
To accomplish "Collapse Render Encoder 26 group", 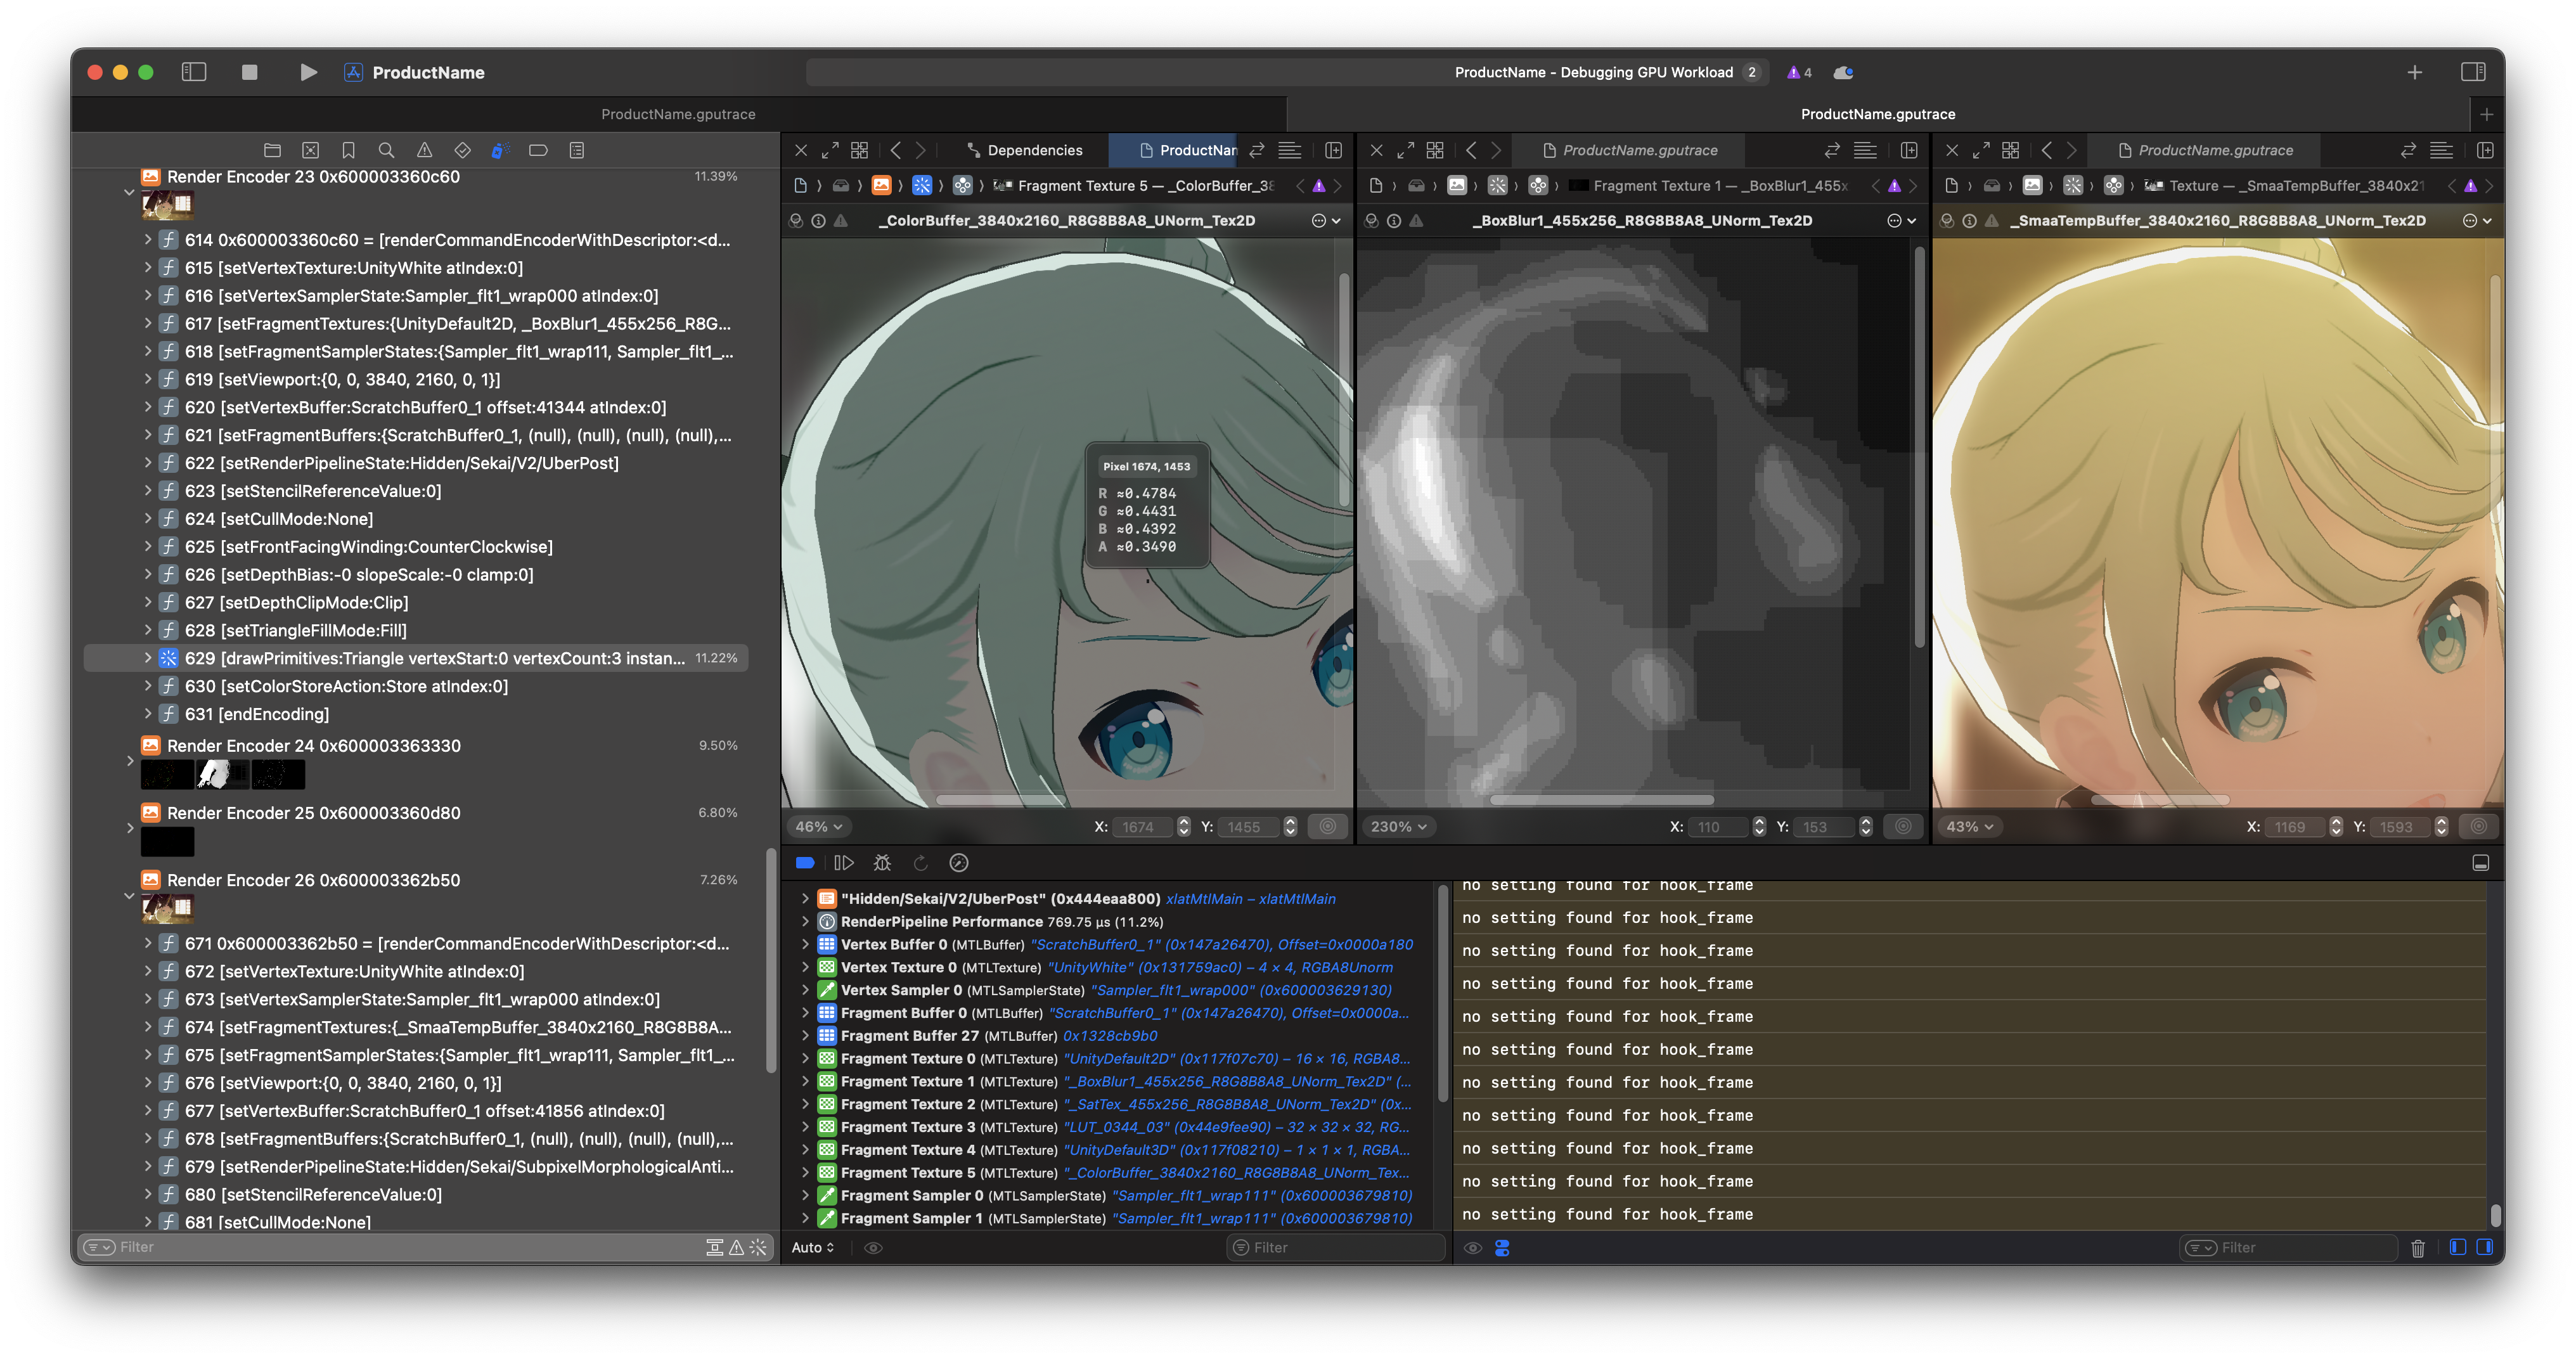I will [129, 895].
